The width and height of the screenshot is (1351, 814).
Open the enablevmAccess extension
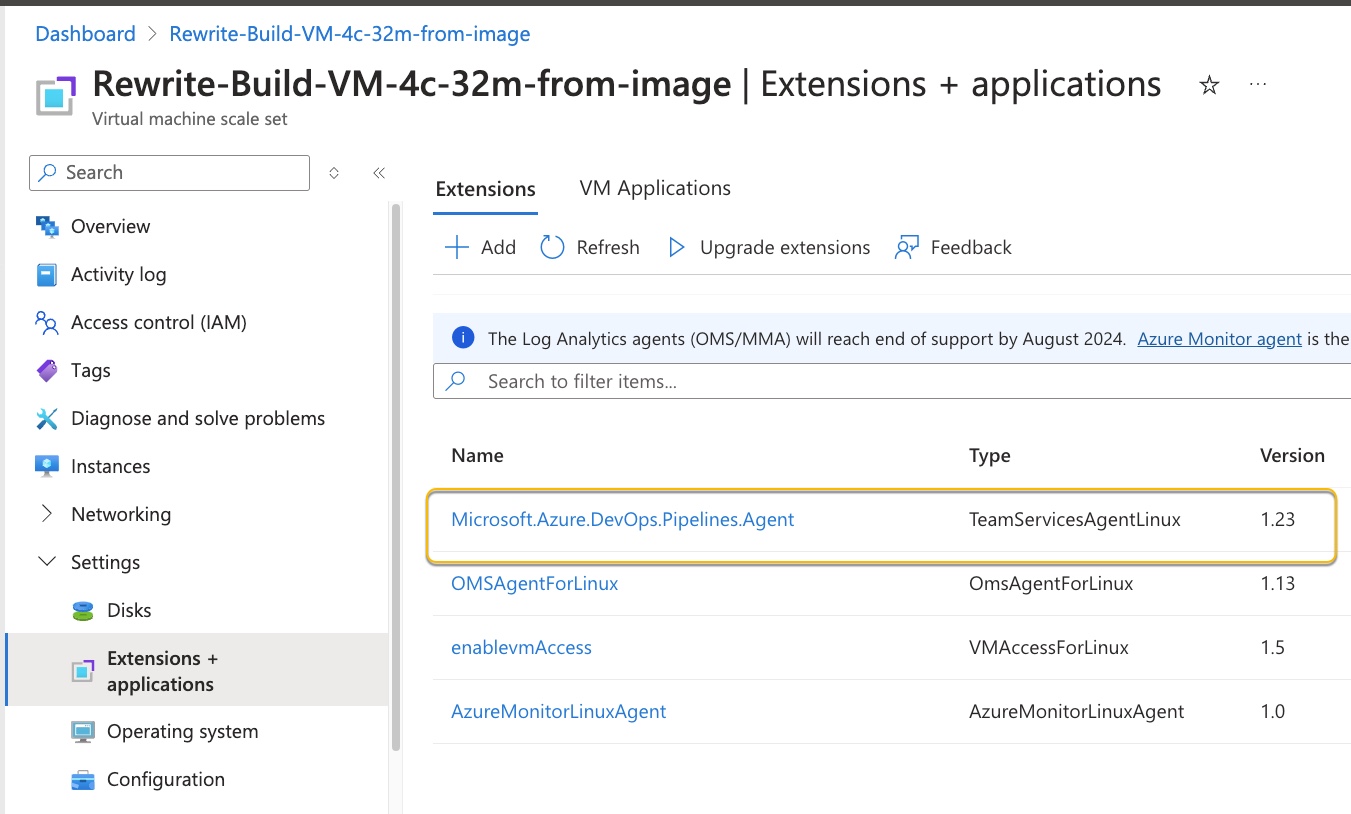pyautogui.click(x=522, y=647)
